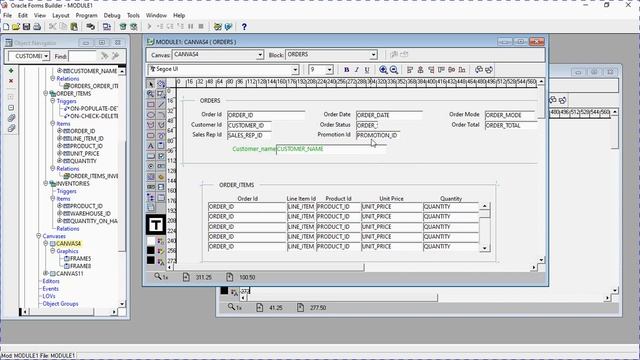Open the Block dropdown showing ORDERS
The height and width of the screenshot is (360, 640).
pyautogui.click(x=373, y=55)
